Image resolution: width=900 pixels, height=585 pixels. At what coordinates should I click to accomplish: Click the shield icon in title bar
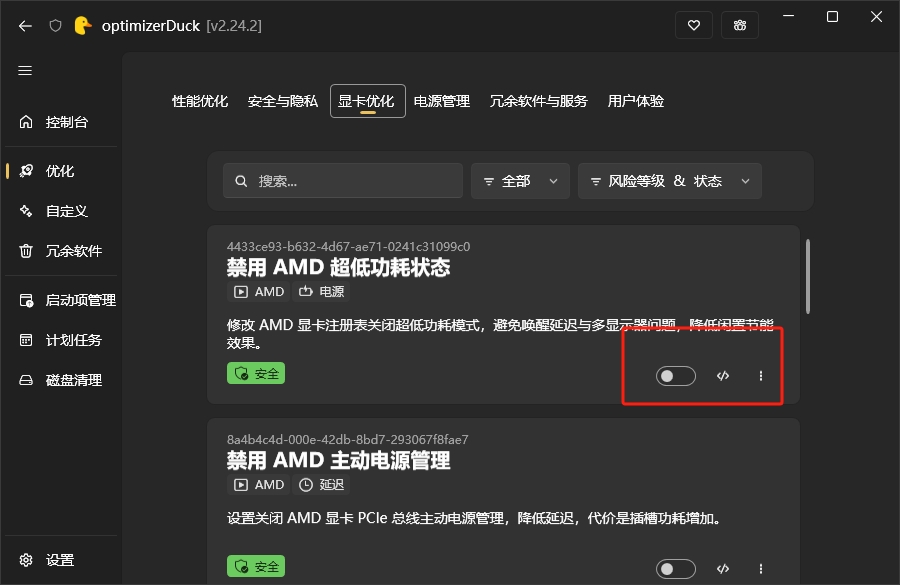point(55,26)
